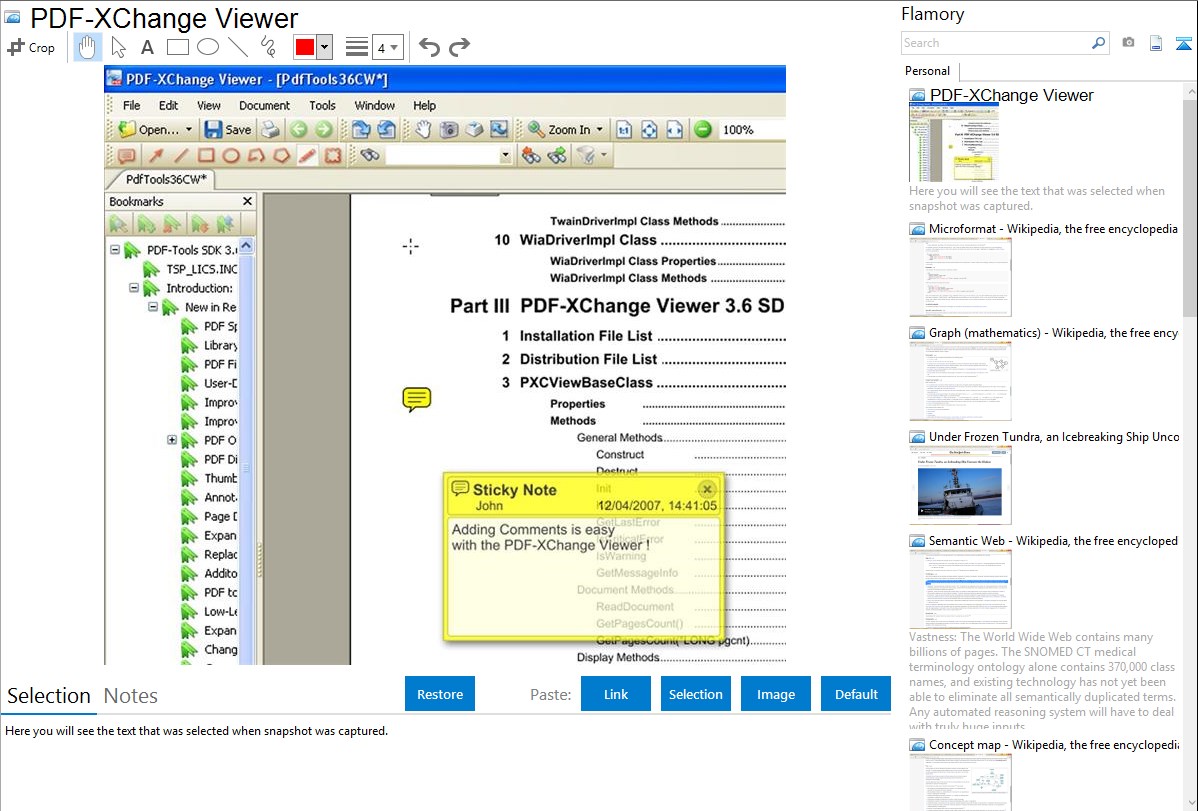Click the Selection paste button
Viewport: 1198px width, 811px height.
[x=695, y=694]
